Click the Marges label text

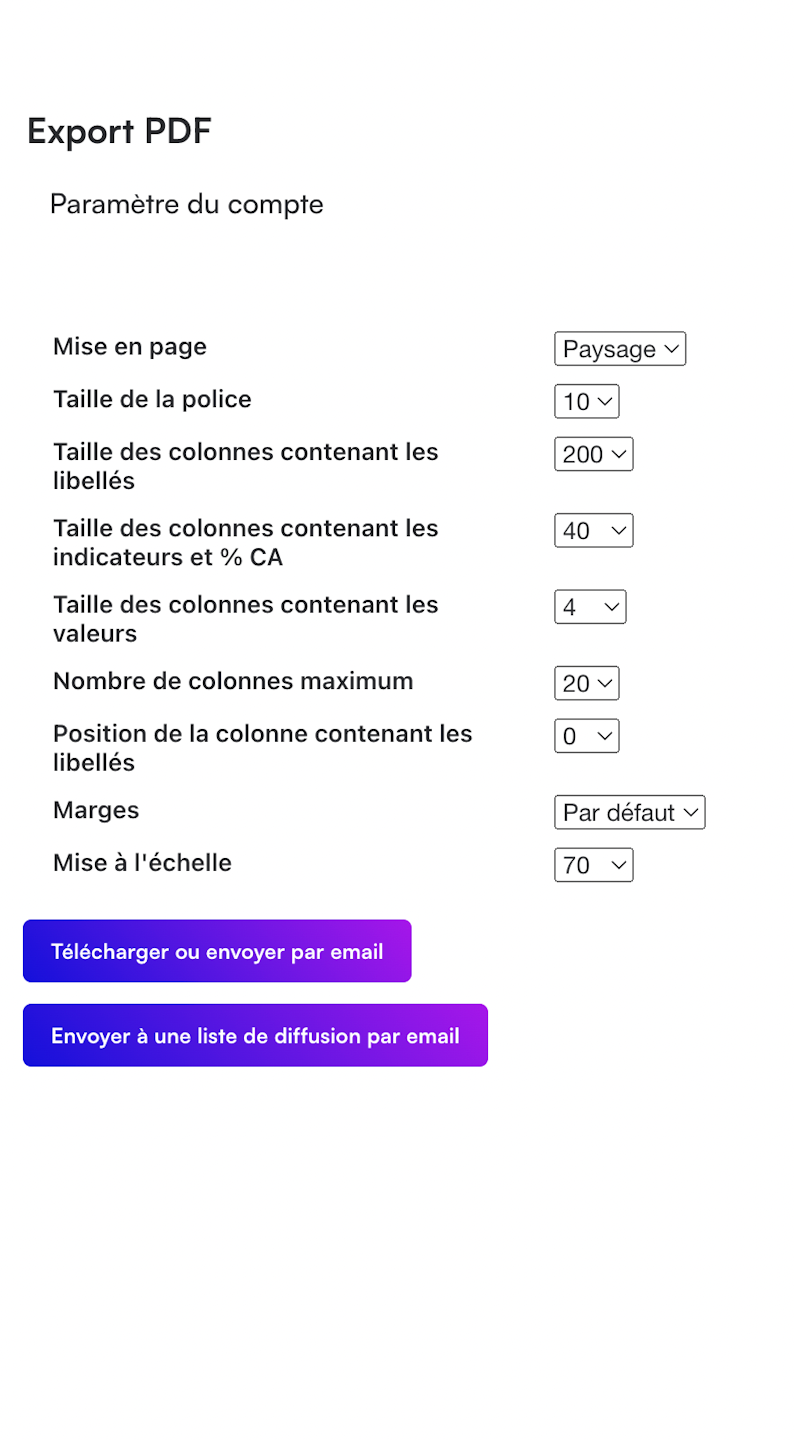pos(96,810)
